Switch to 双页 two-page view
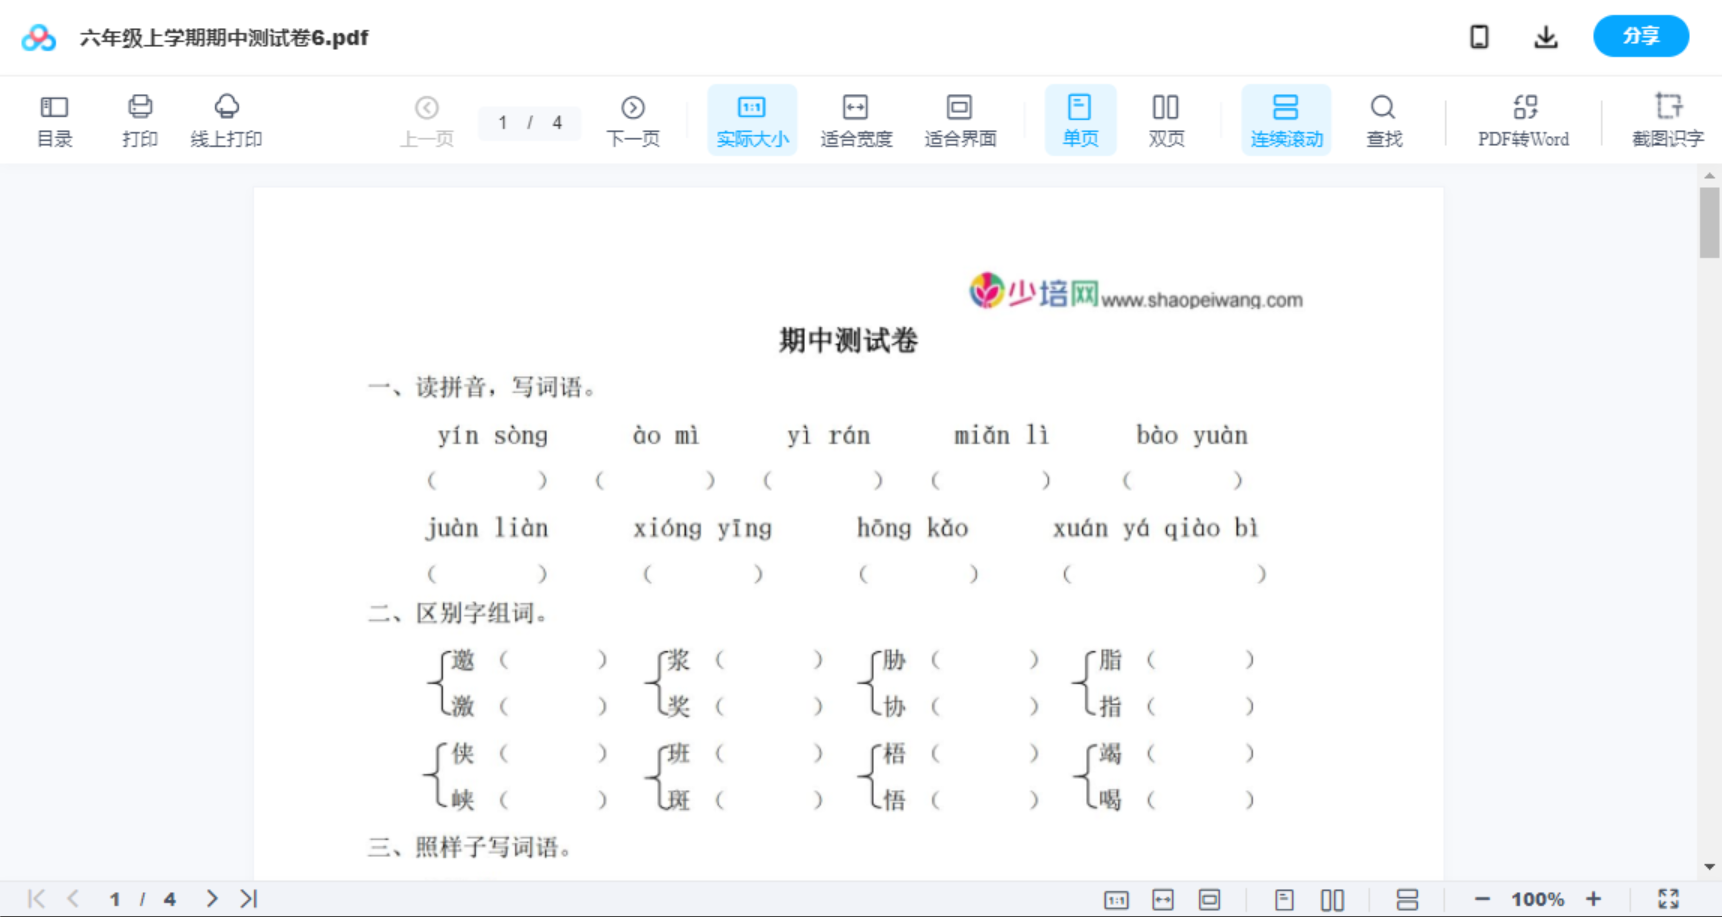This screenshot has width=1722, height=917. [1166, 119]
